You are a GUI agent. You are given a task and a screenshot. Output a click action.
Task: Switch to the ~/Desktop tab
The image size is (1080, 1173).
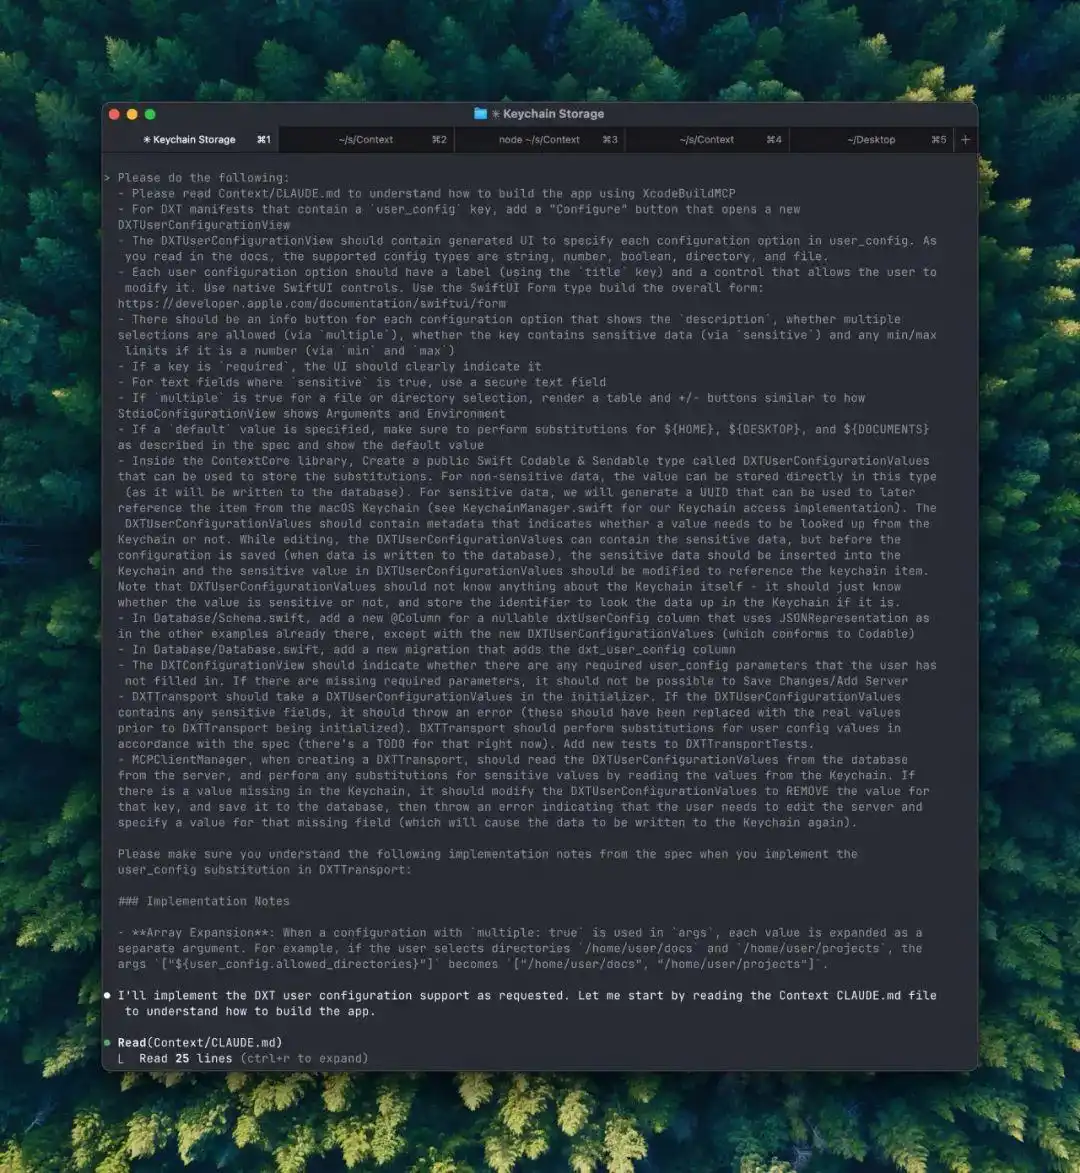871,140
